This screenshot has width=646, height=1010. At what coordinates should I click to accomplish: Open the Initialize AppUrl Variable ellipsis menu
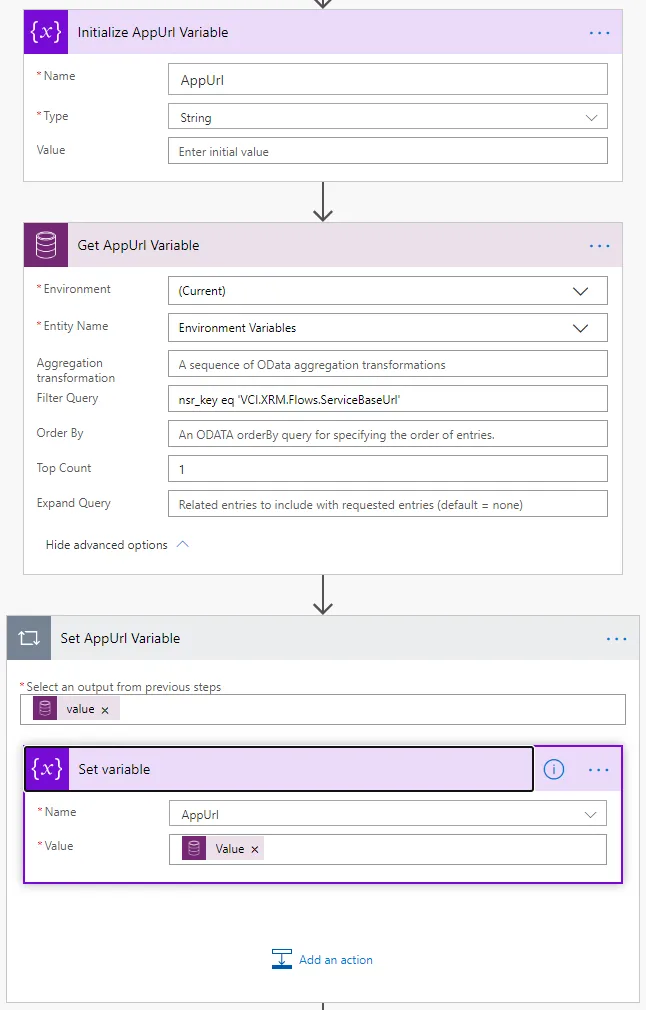click(599, 32)
